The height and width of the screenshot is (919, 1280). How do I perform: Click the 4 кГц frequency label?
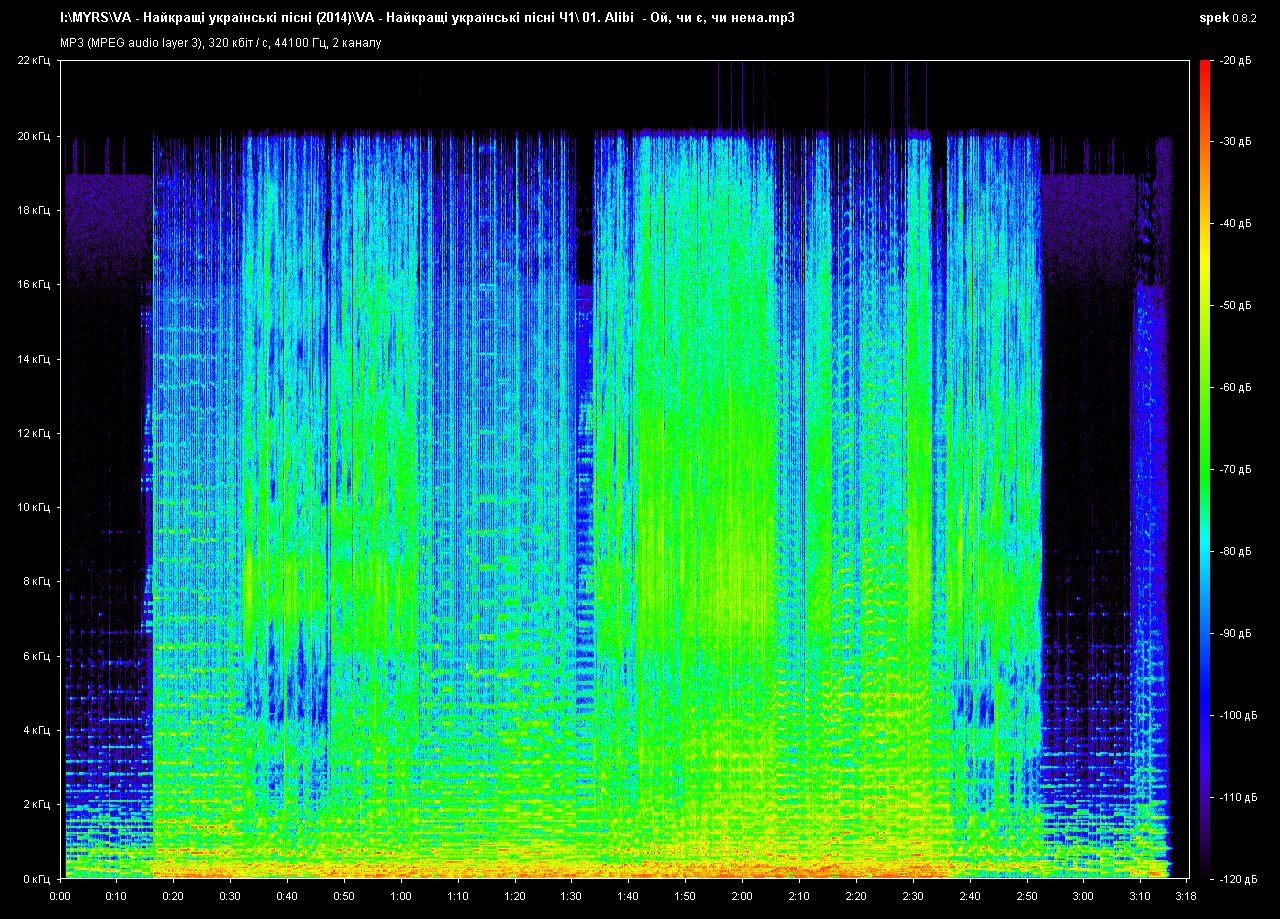coord(36,730)
